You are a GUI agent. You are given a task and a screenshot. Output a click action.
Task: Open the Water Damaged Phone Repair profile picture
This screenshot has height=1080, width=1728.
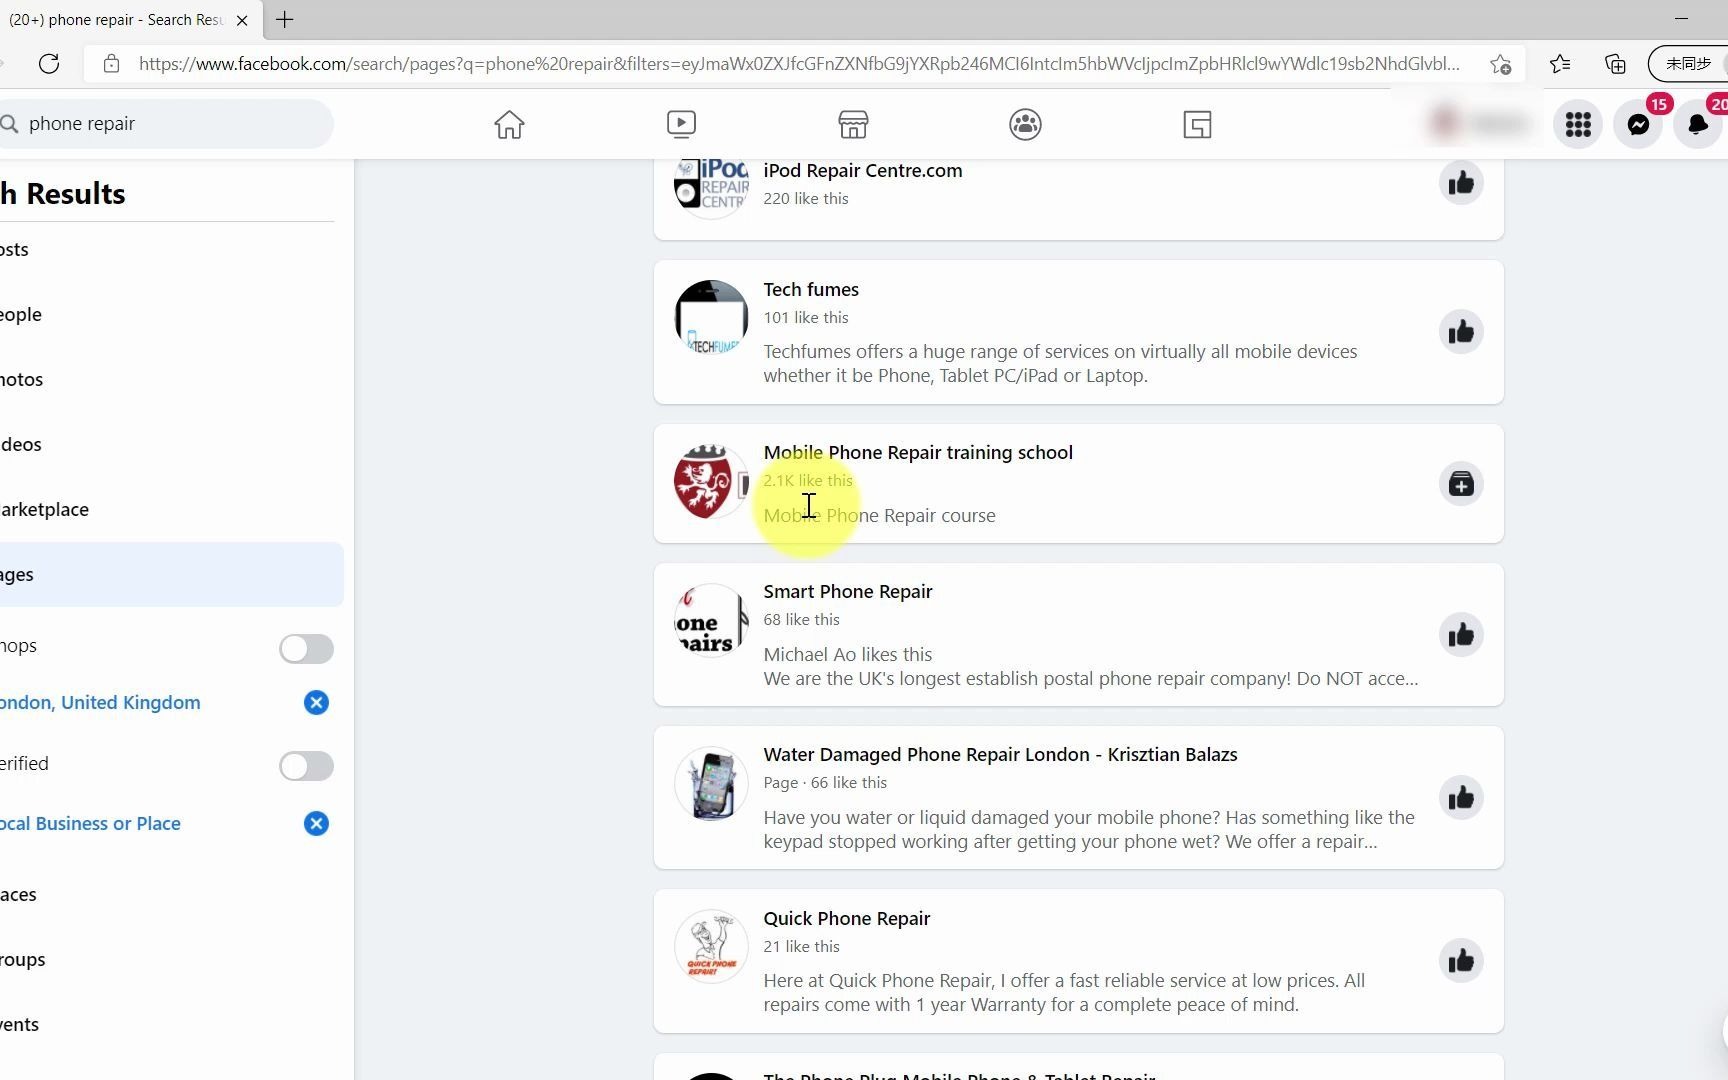pos(711,783)
